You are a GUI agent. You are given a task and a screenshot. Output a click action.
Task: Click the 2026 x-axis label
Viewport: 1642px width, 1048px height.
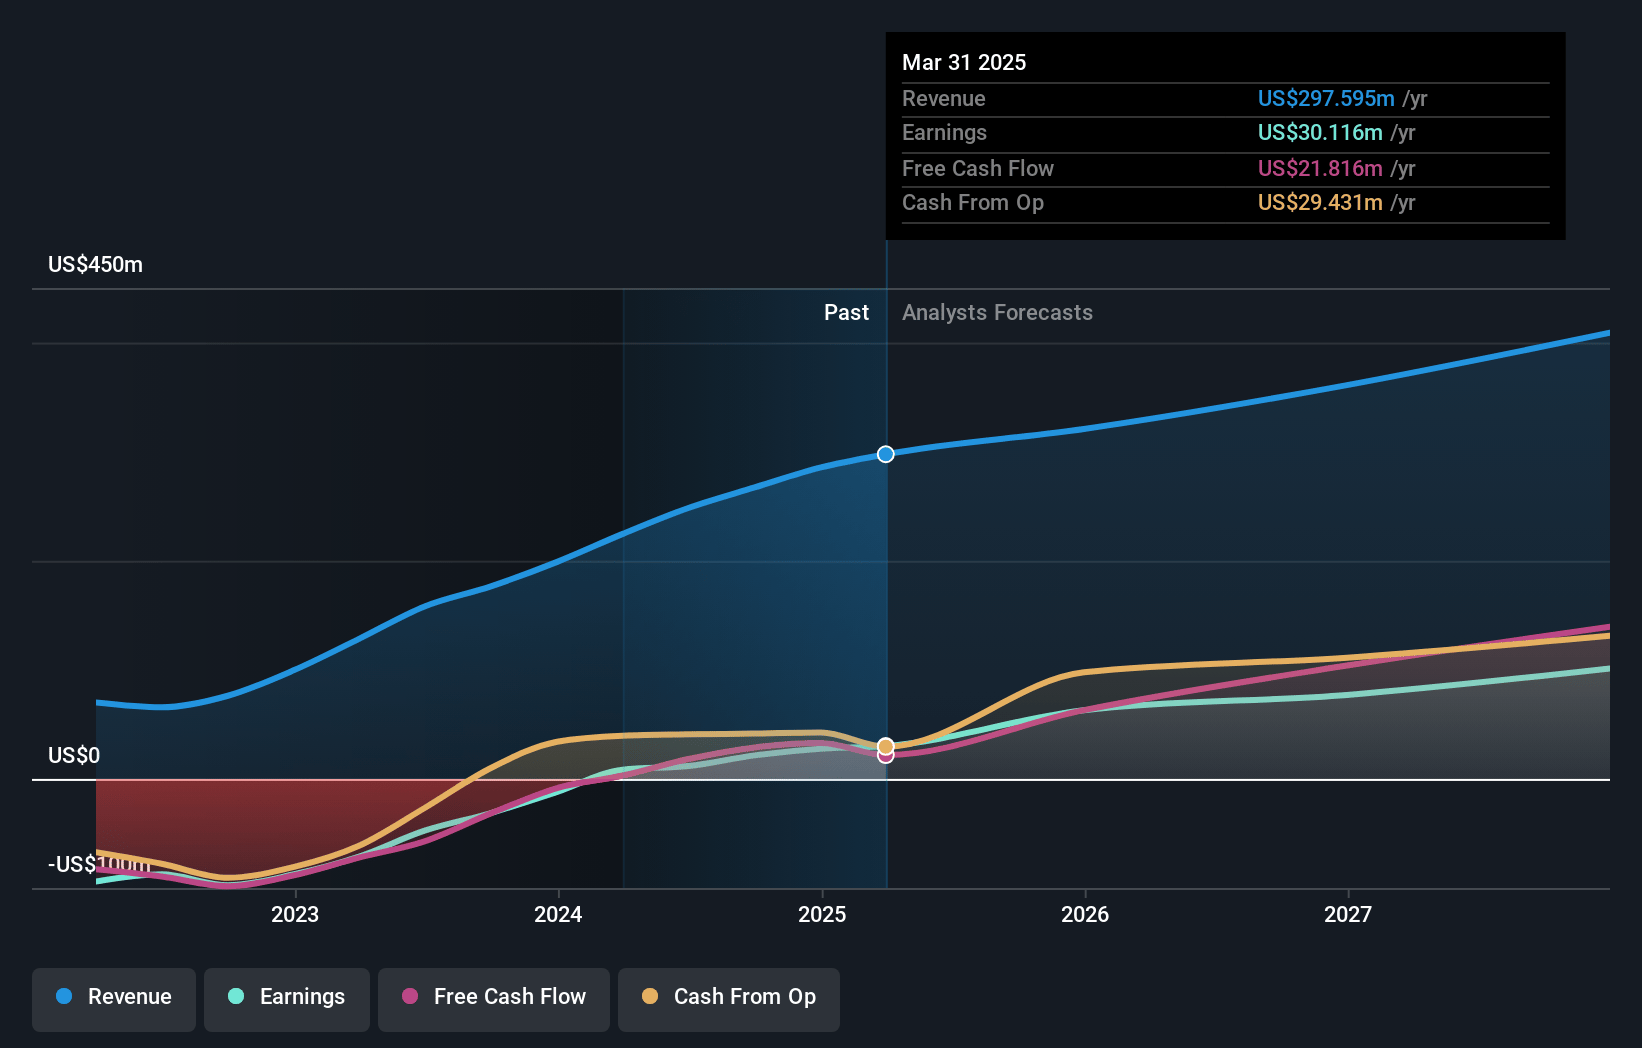pyautogui.click(x=1085, y=914)
